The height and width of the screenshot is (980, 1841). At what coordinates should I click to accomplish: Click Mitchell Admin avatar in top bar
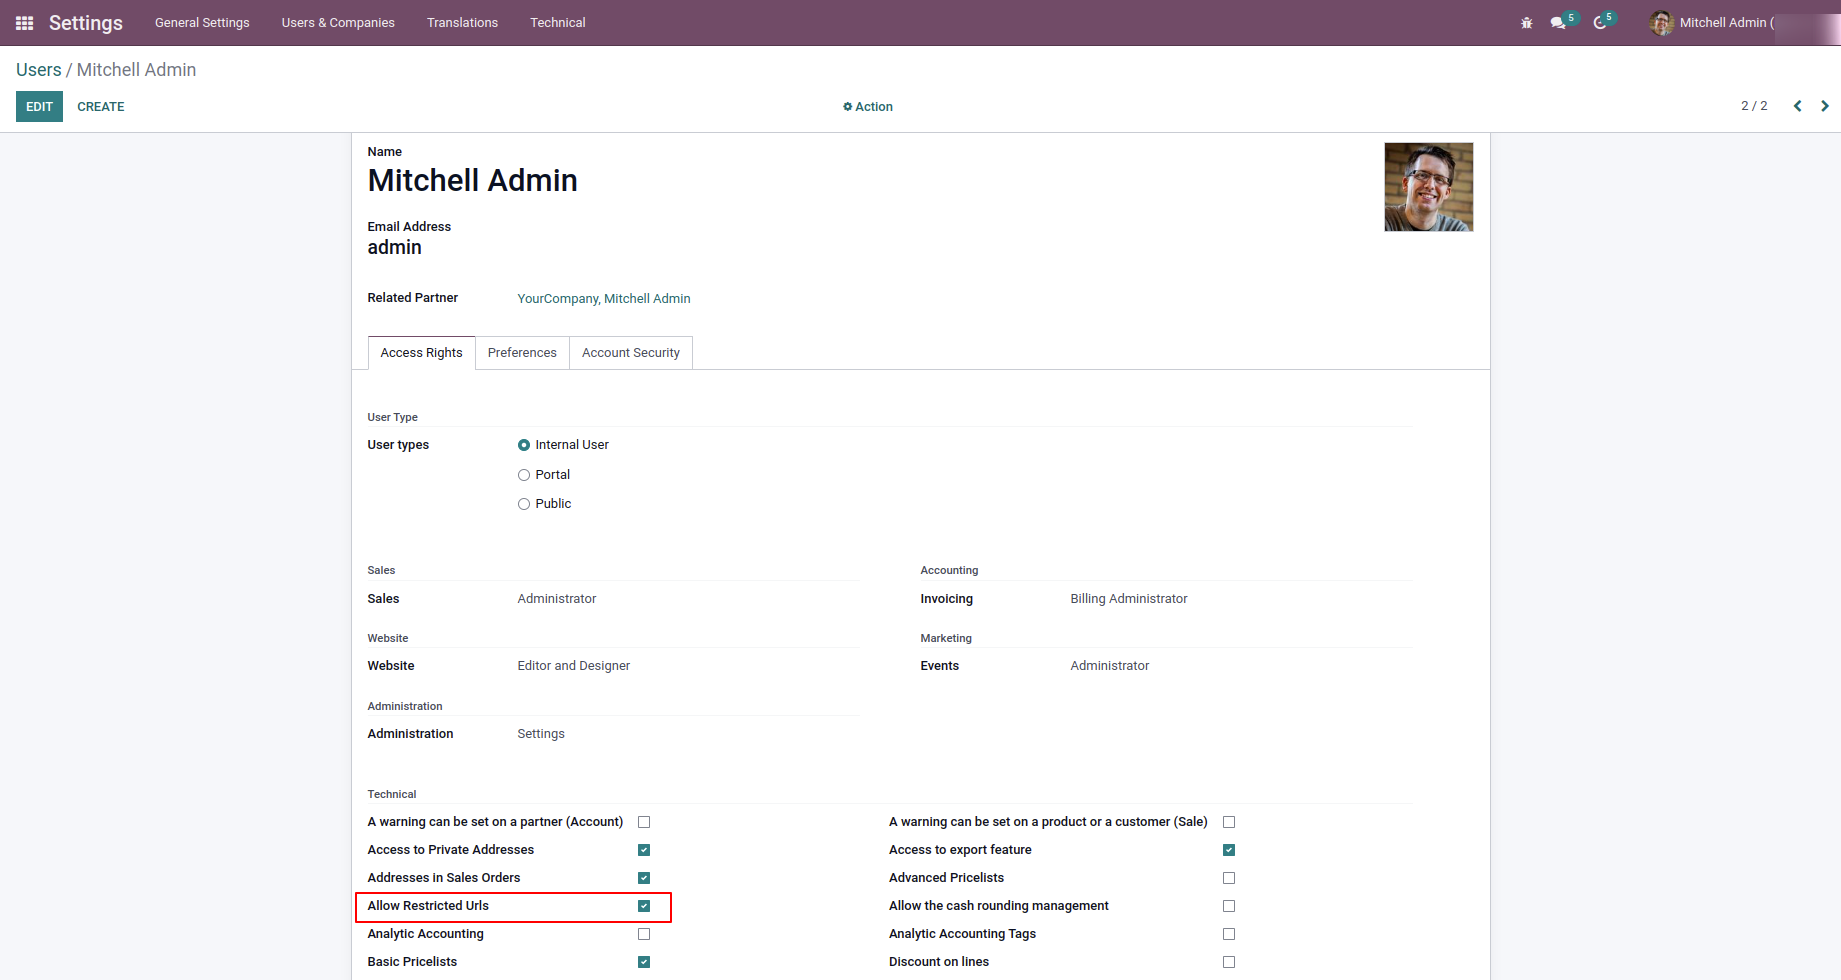point(1662,22)
